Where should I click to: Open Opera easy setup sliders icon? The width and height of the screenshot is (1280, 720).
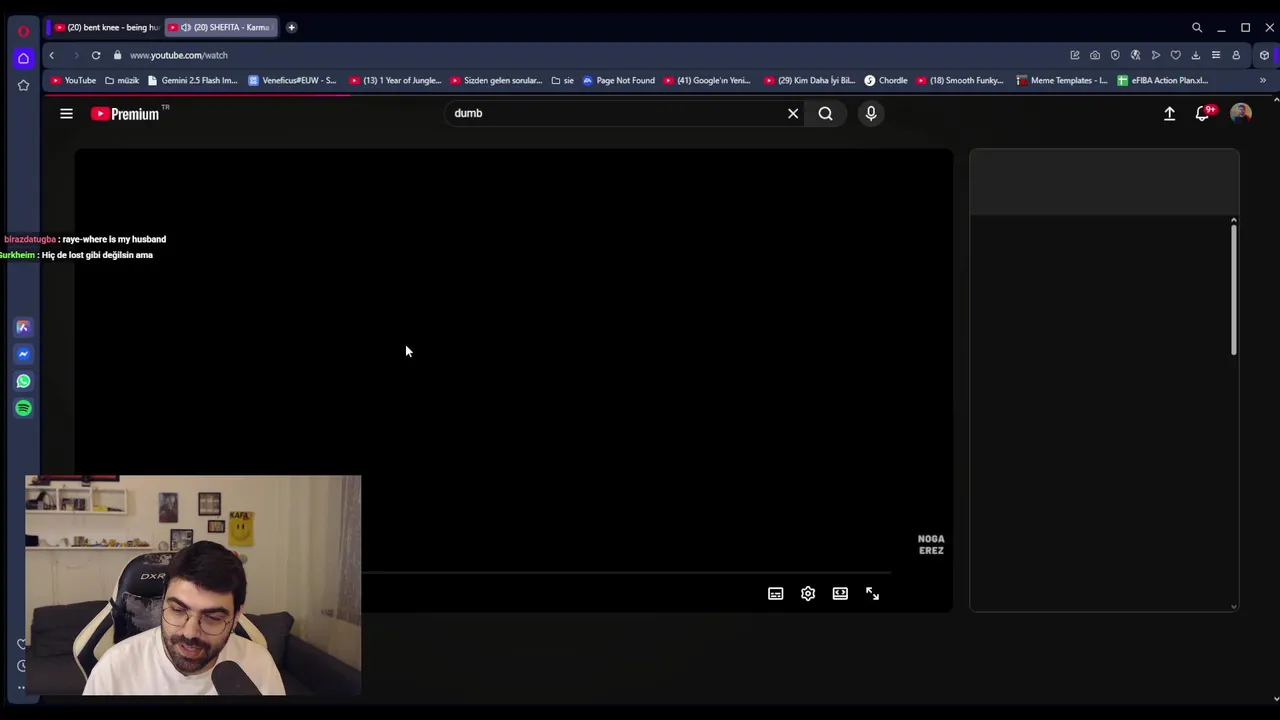(x=1216, y=55)
